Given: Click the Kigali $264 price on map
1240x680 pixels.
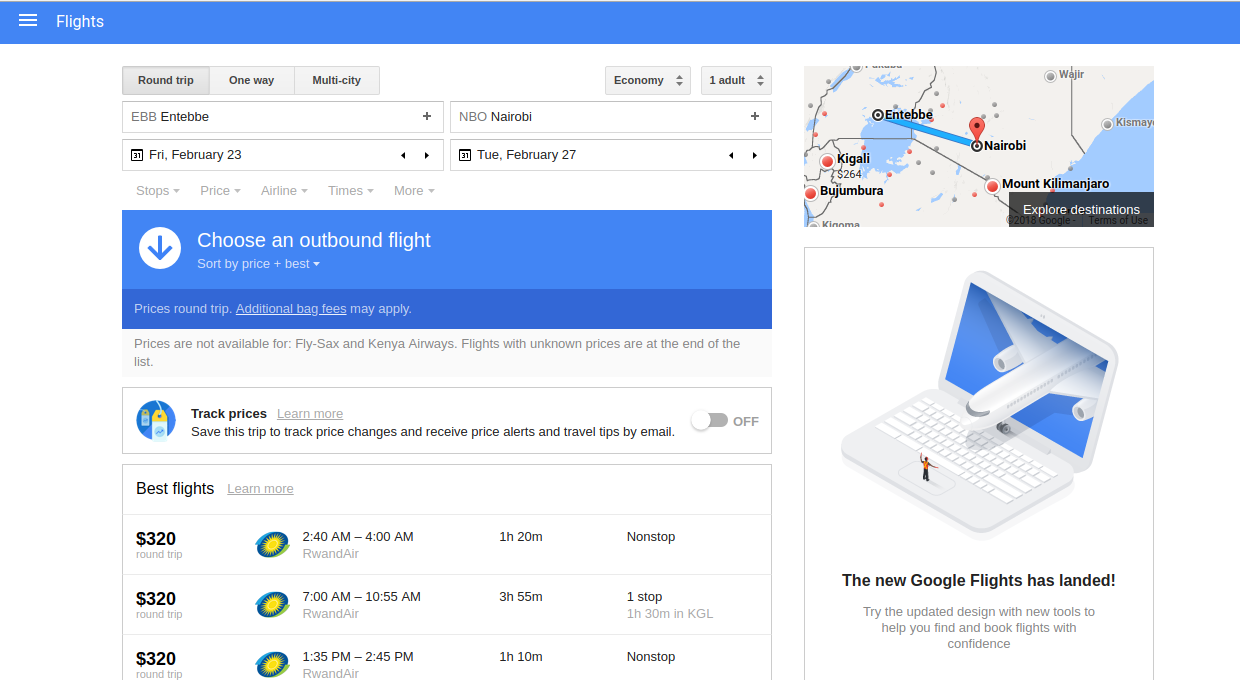Looking at the screenshot, I should point(849,174).
